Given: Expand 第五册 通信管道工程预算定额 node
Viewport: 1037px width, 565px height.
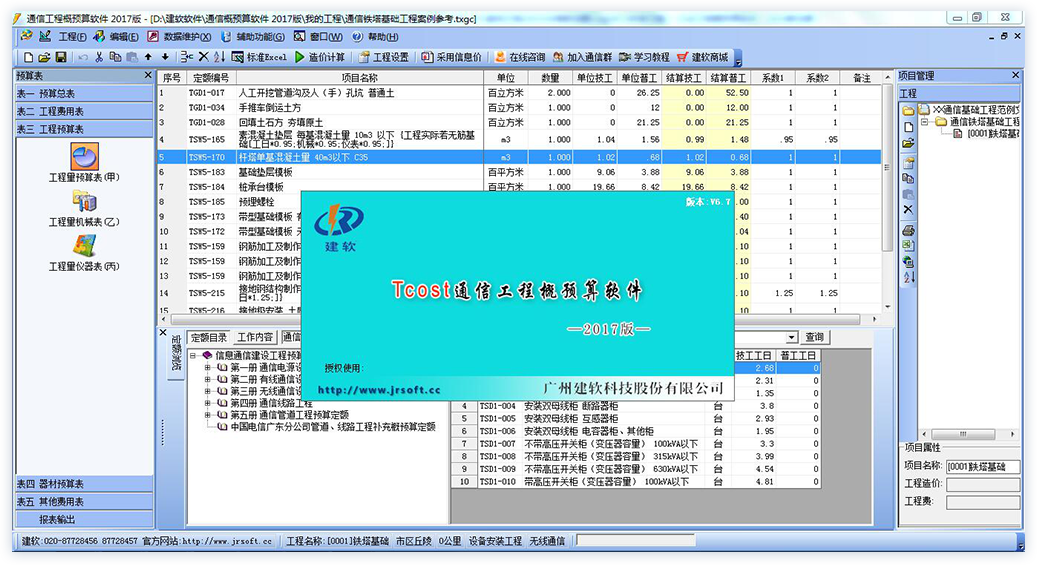Looking at the screenshot, I should tap(207, 415).
